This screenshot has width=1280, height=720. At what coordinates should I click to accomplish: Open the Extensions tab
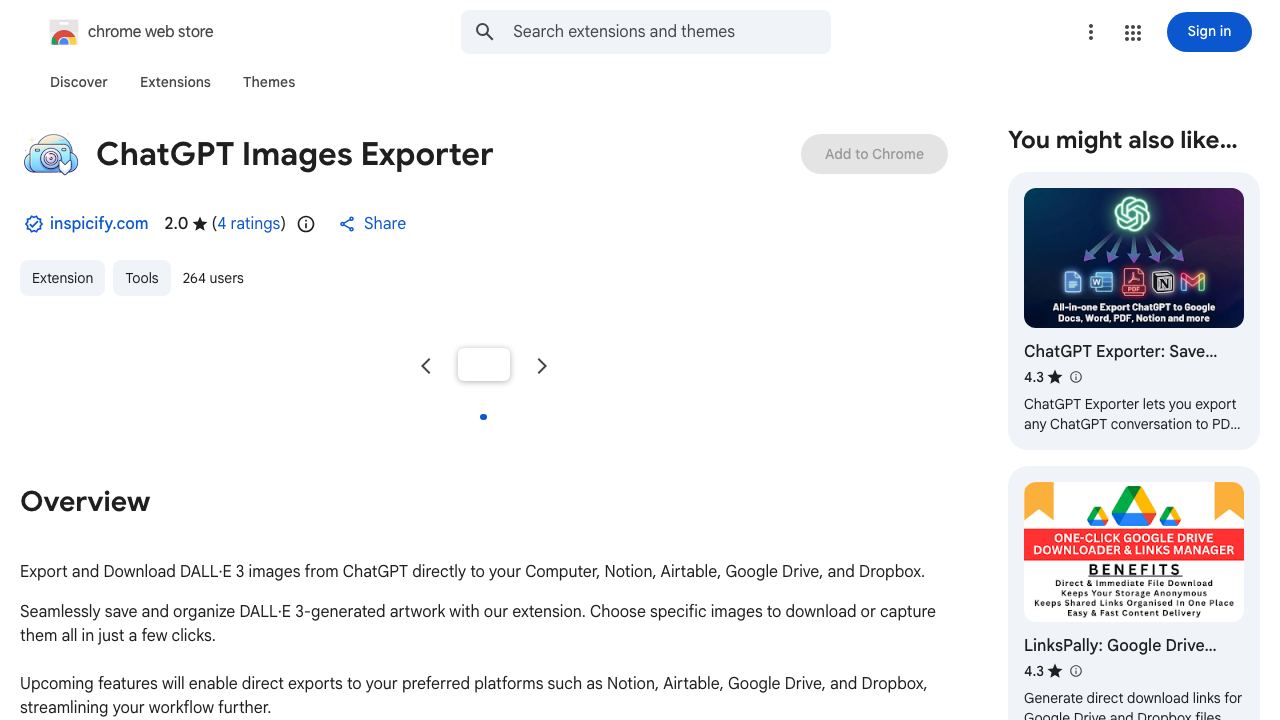[175, 82]
